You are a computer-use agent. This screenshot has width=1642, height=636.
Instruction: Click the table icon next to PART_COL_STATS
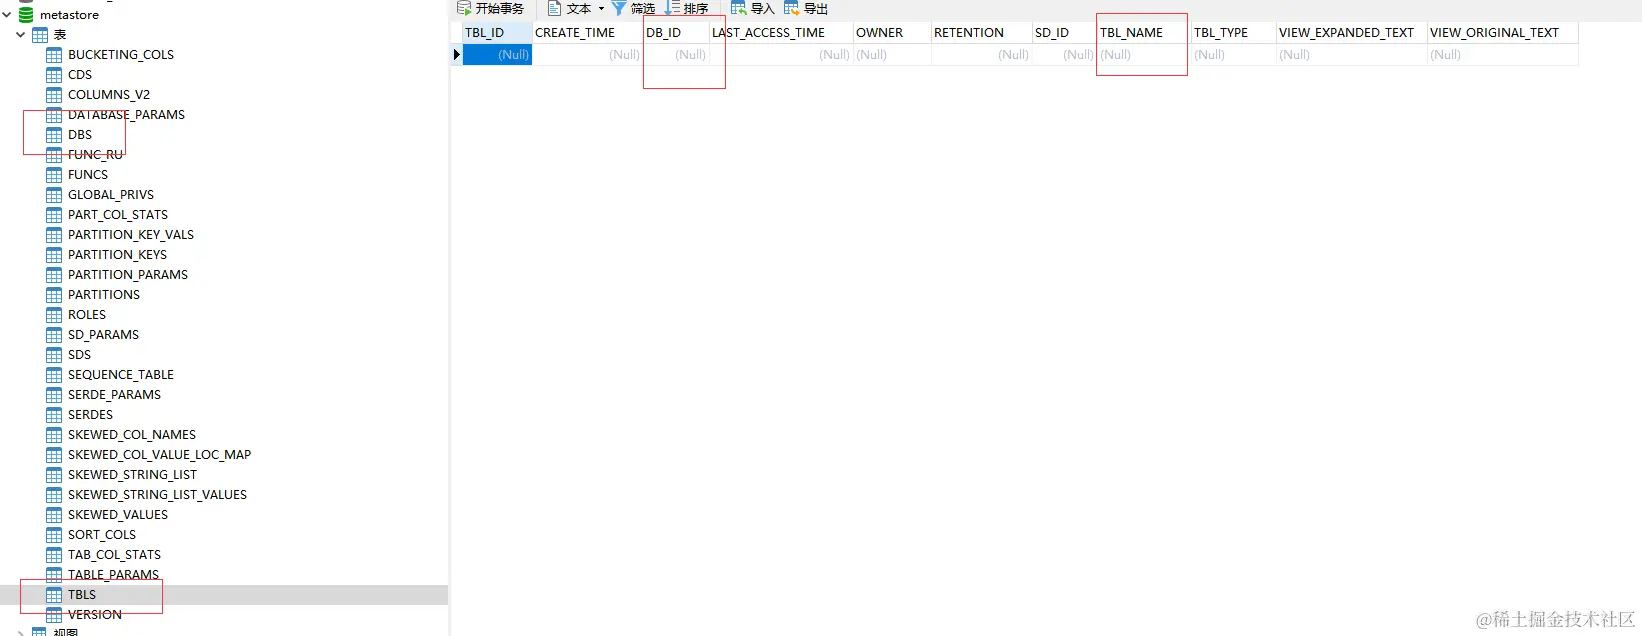tap(54, 215)
